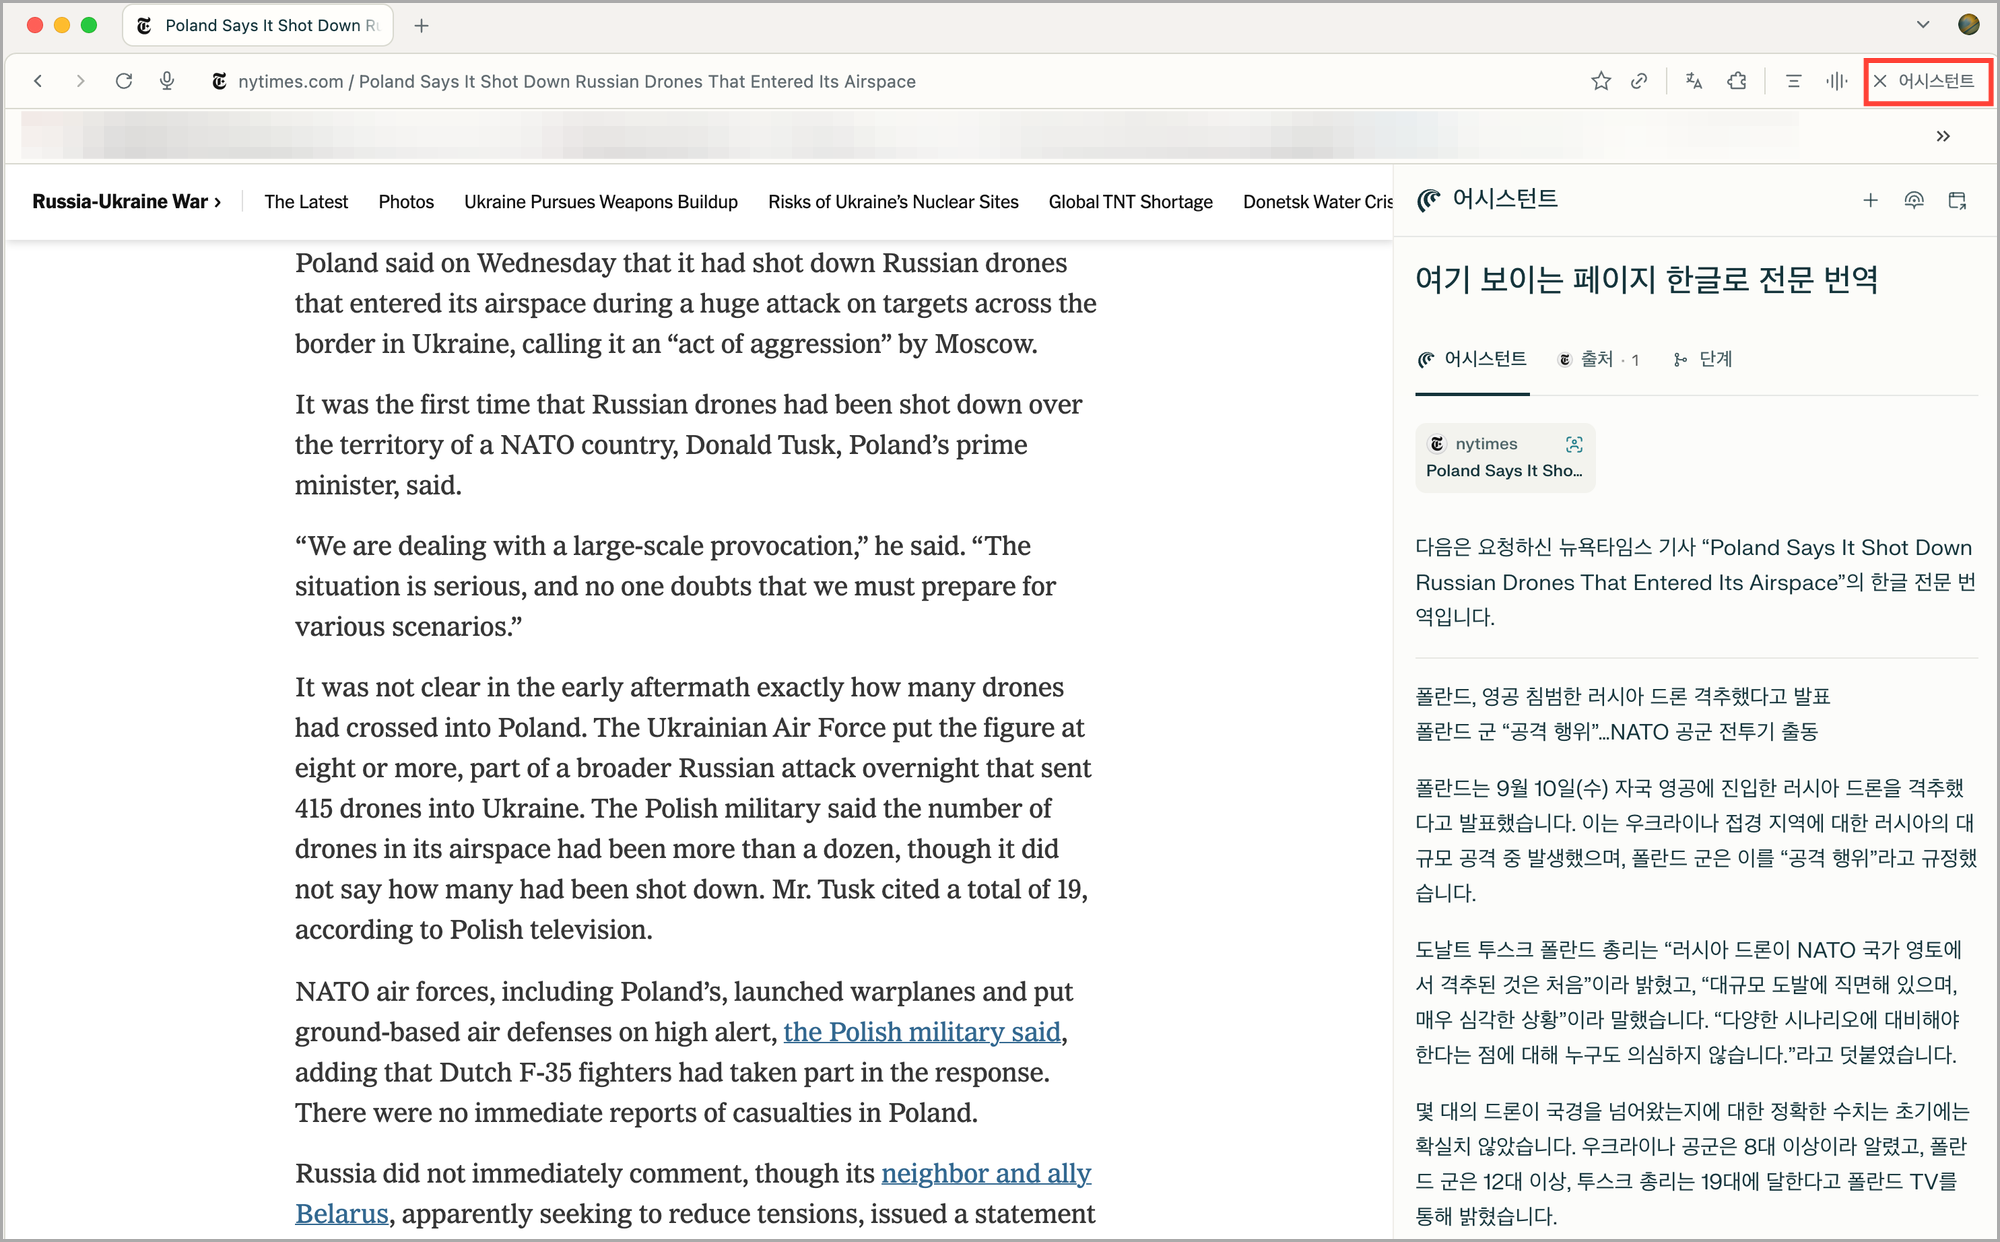The width and height of the screenshot is (2000, 1242).
Task: Open Global TNT Shortage nav item
Action: 1131,201
